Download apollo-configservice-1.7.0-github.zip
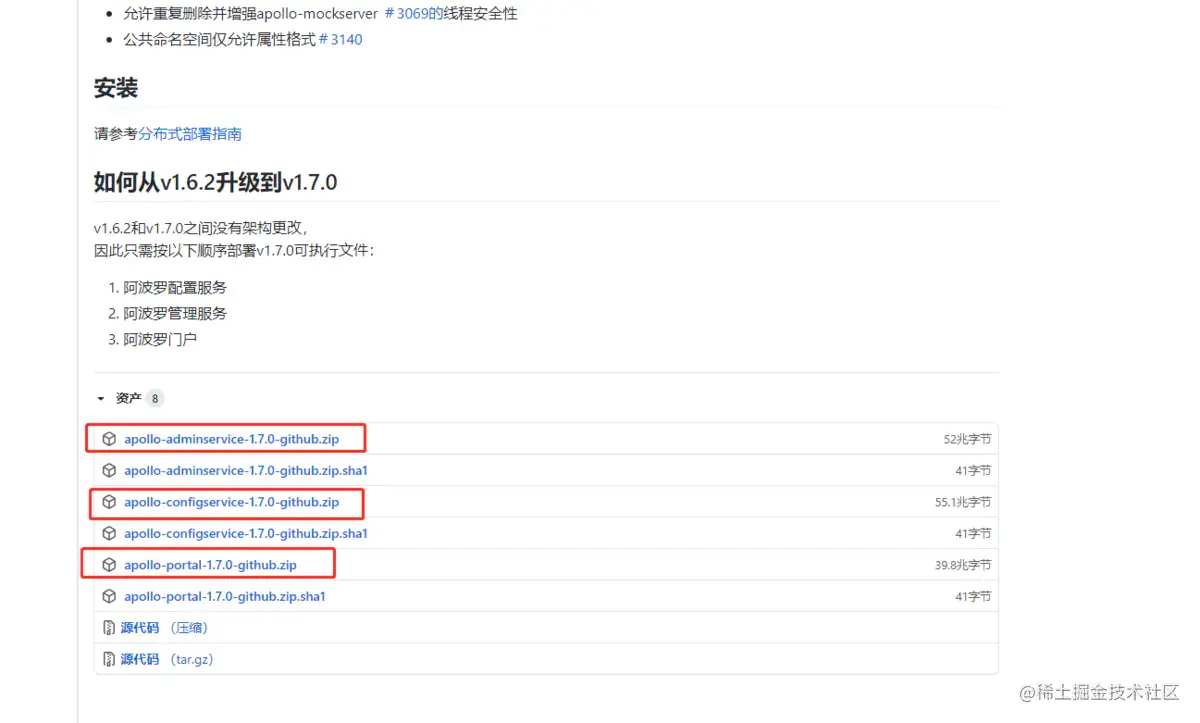Screen dimensions: 1200x723 click(231, 502)
